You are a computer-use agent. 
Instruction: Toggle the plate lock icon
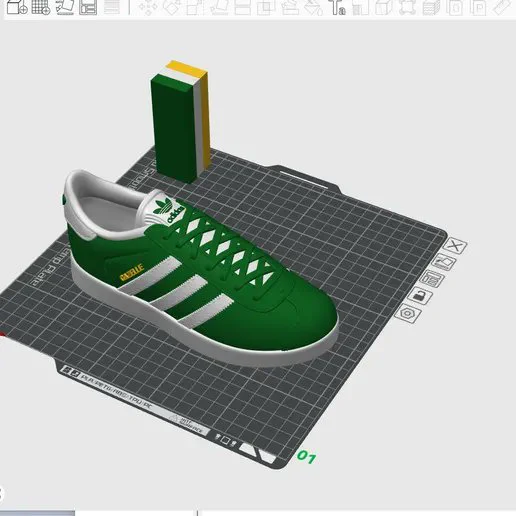point(420,295)
